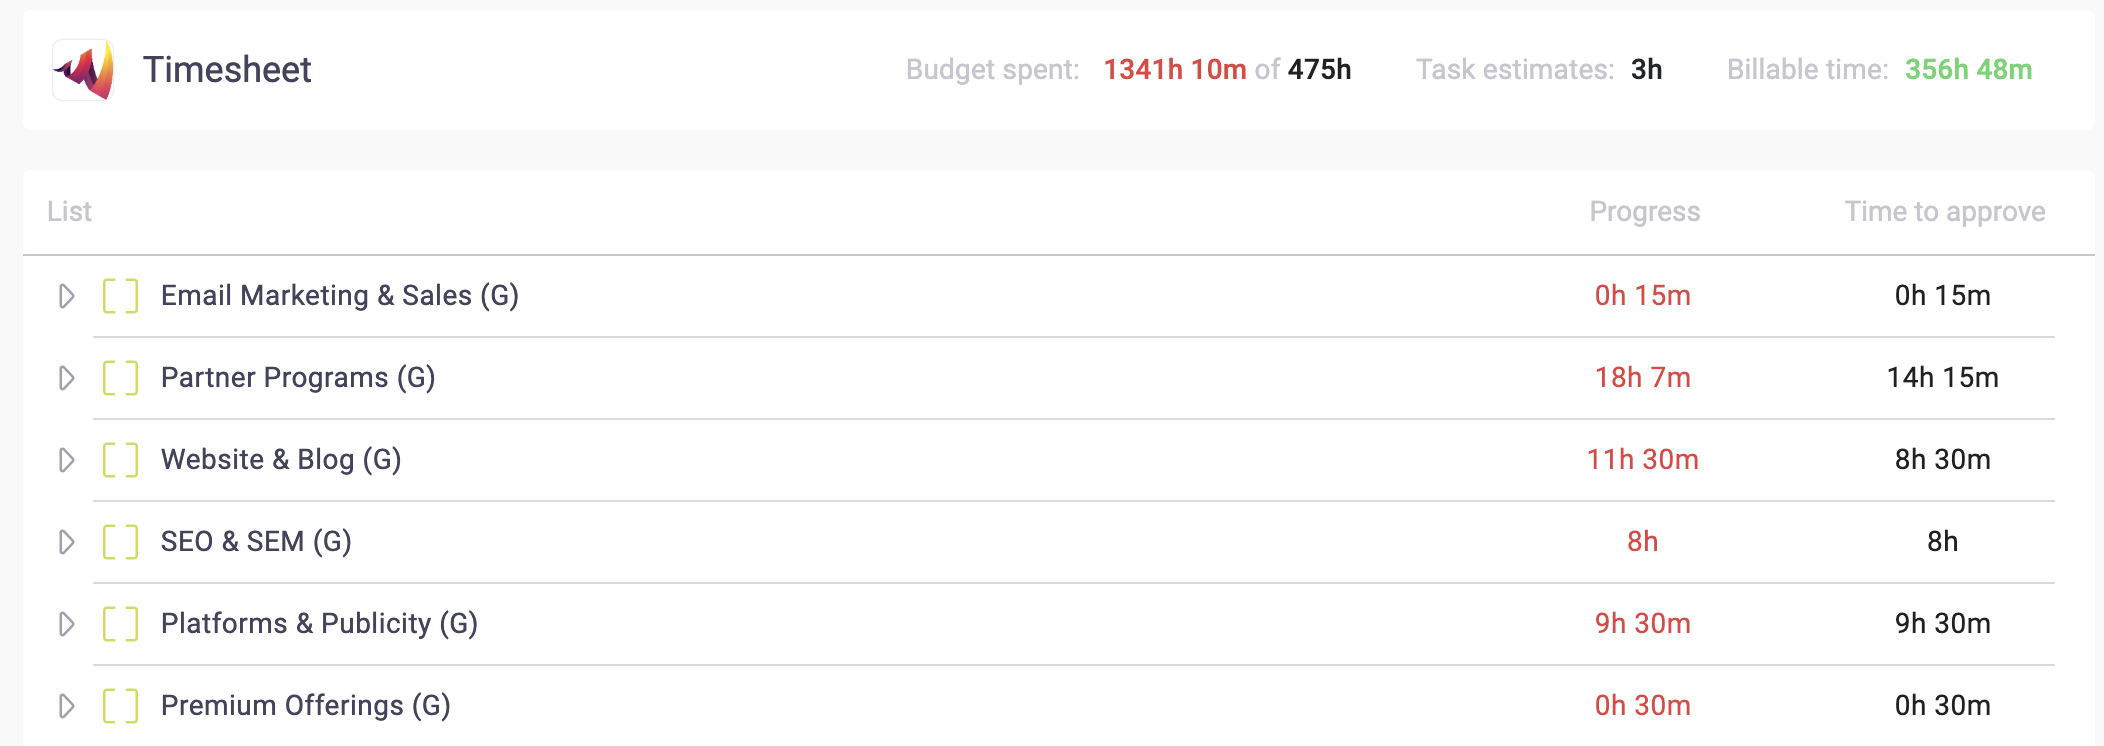Click Email Marketing & Sales bracket icon
Viewport: 2104px width, 746px height.
click(x=120, y=296)
